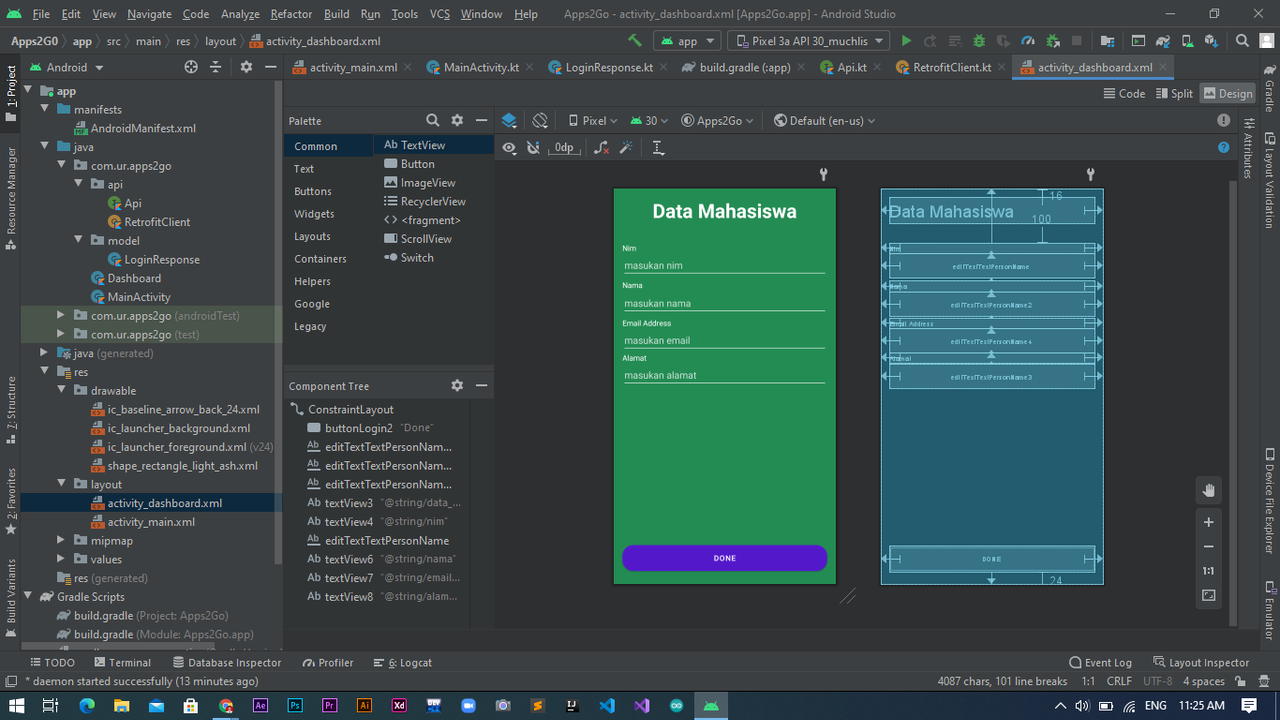1280x720 pixels.
Task: Open the Palette search magnifier
Action: coord(432,120)
